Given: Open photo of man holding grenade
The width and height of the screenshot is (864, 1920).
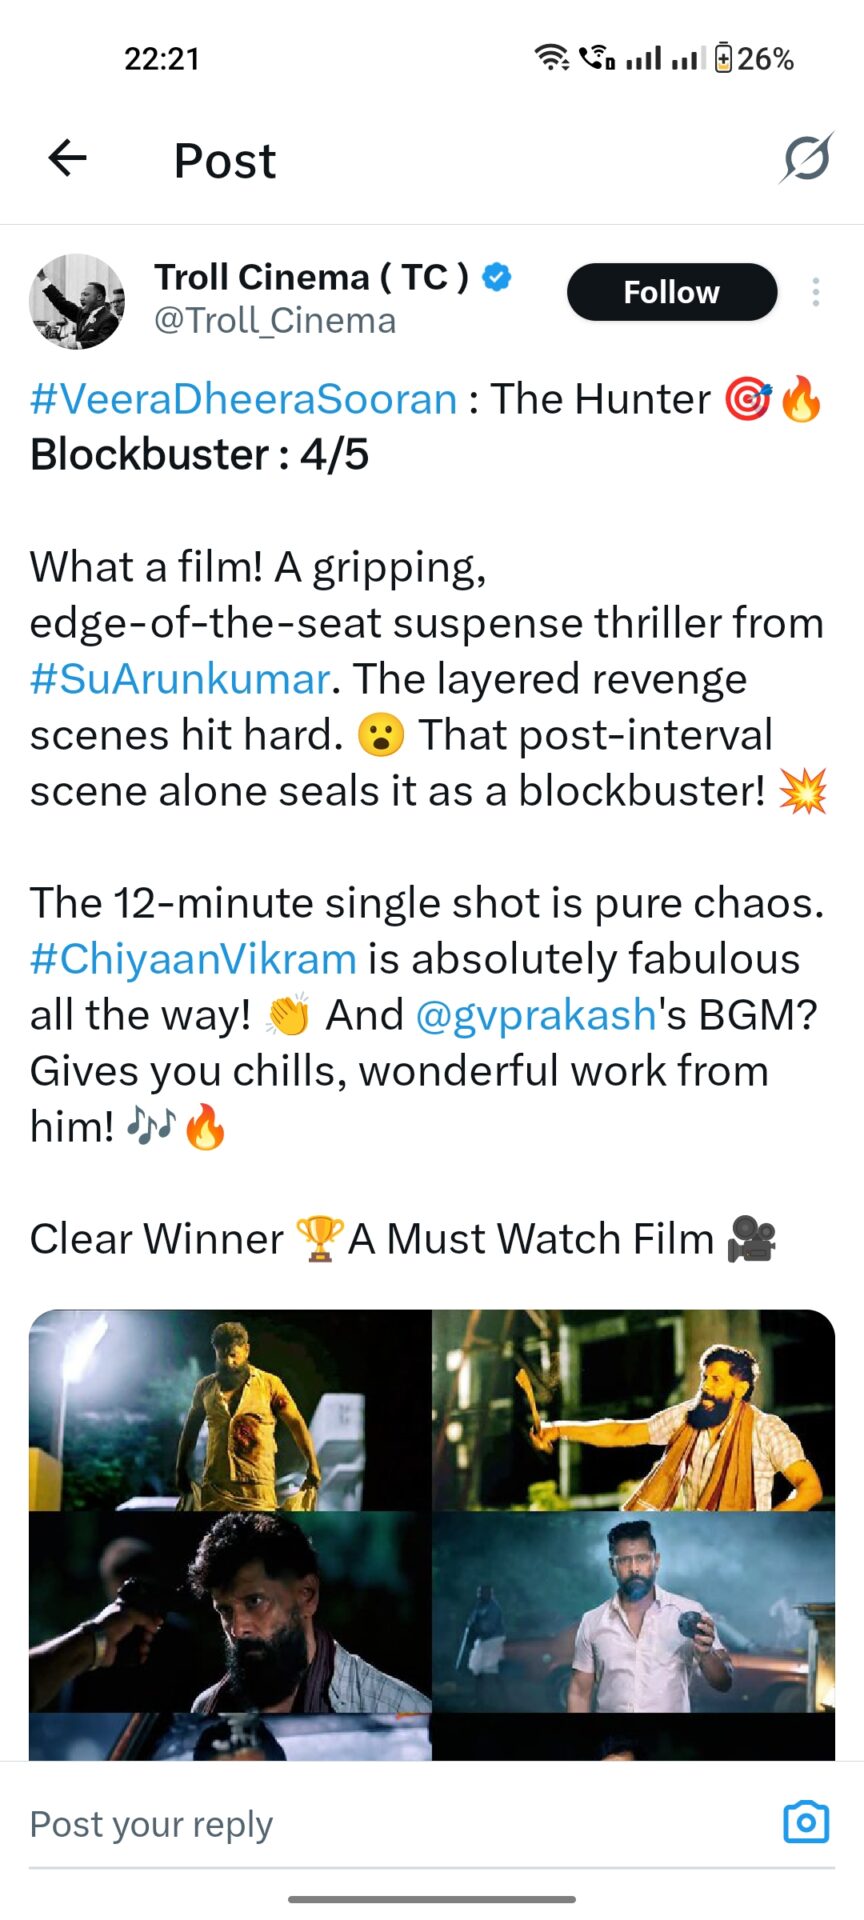Looking at the screenshot, I should (634, 1612).
